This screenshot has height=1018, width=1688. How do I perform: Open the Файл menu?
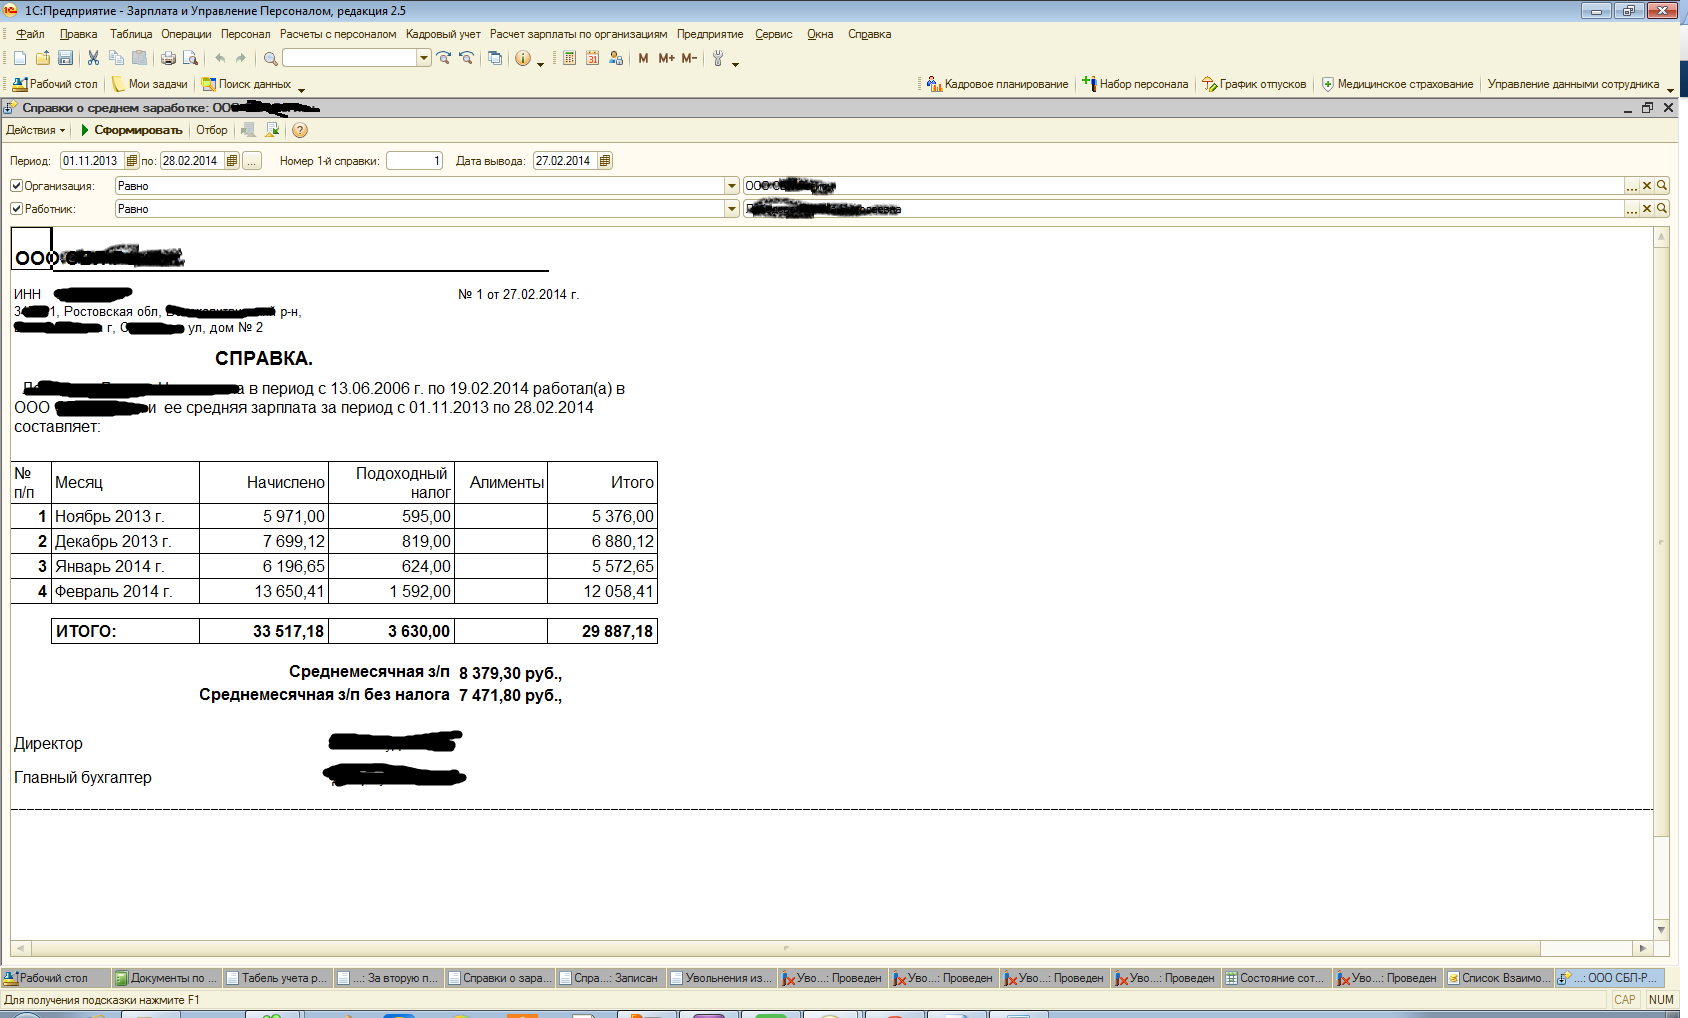[30, 34]
